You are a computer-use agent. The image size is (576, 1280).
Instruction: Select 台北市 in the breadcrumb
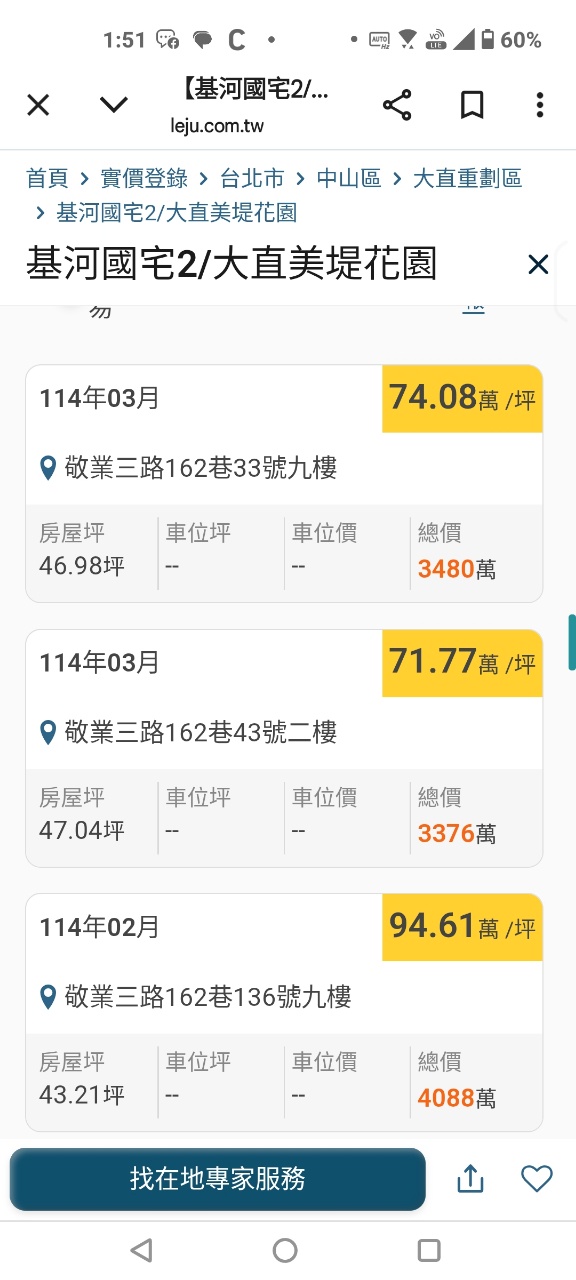252,179
